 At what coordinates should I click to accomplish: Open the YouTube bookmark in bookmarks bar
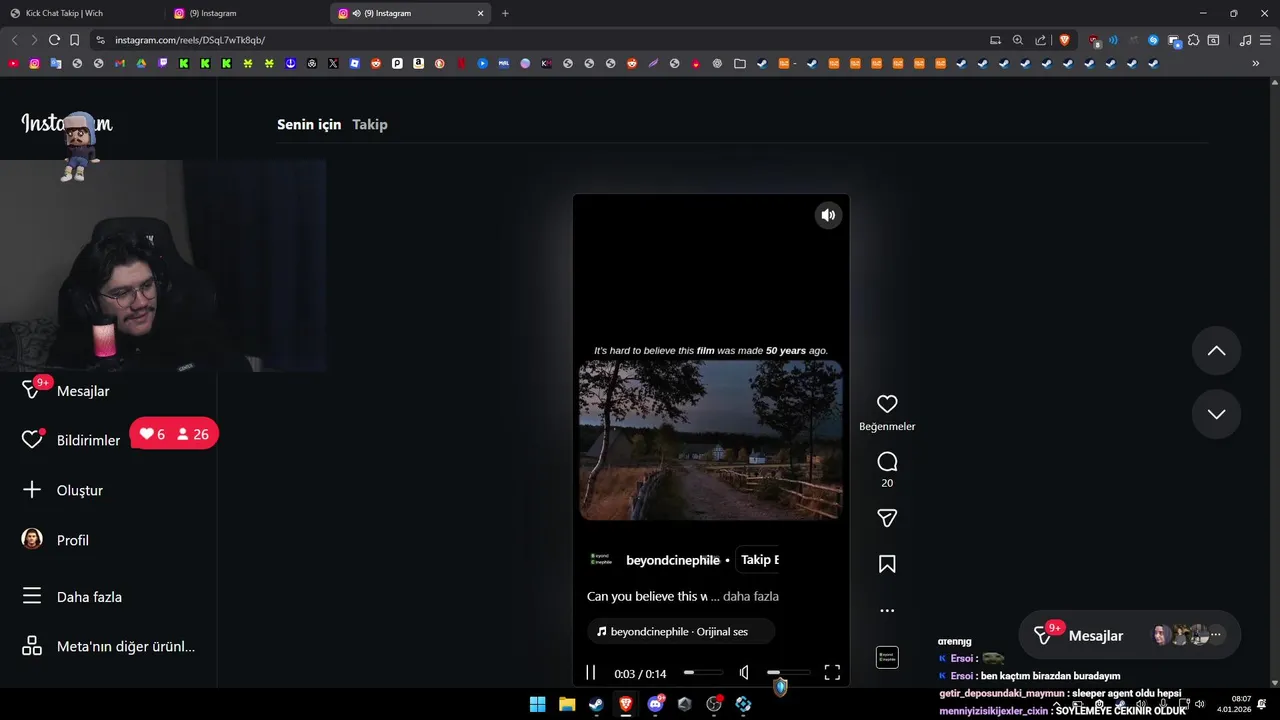[x=13, y=63]
